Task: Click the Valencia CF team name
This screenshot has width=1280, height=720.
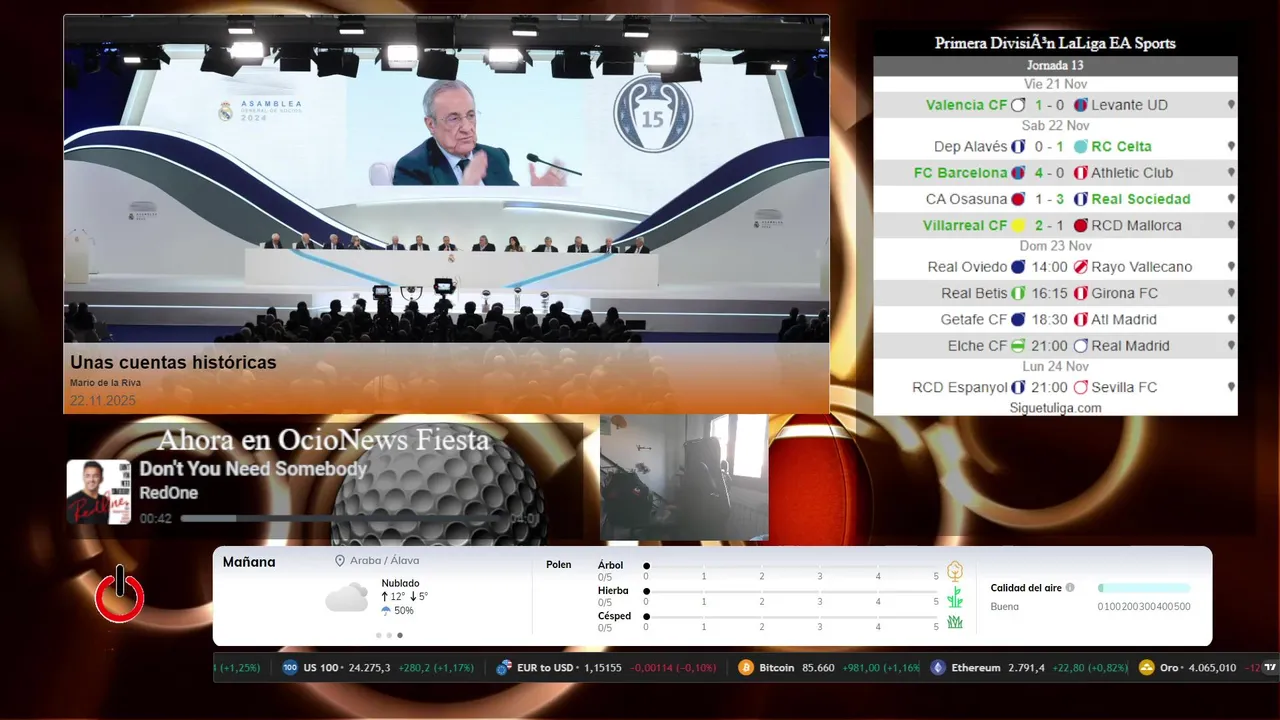Action: [x=967, y=105]
